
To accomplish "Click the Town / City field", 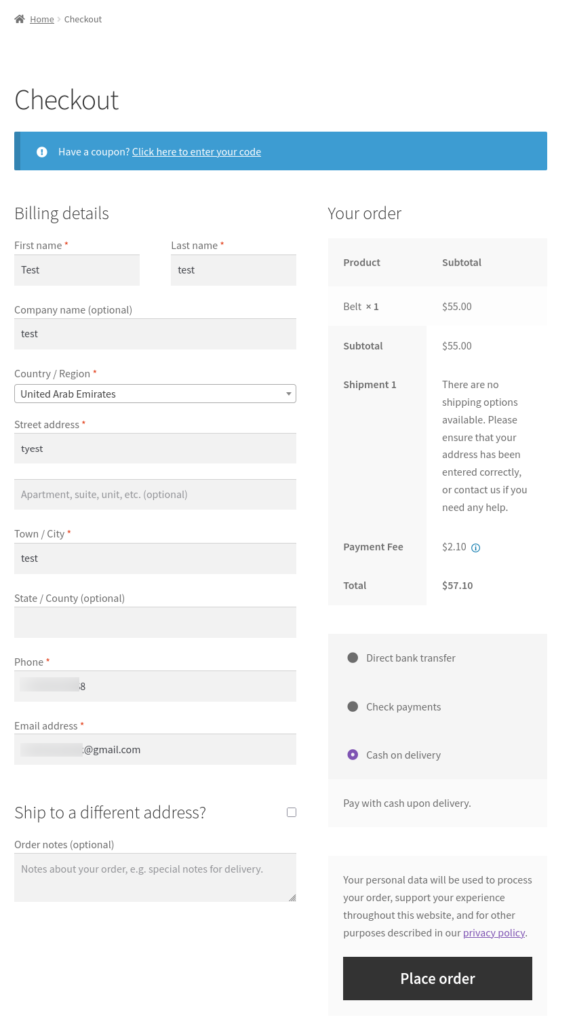I will pyautogui.click(x=155, y=558).
